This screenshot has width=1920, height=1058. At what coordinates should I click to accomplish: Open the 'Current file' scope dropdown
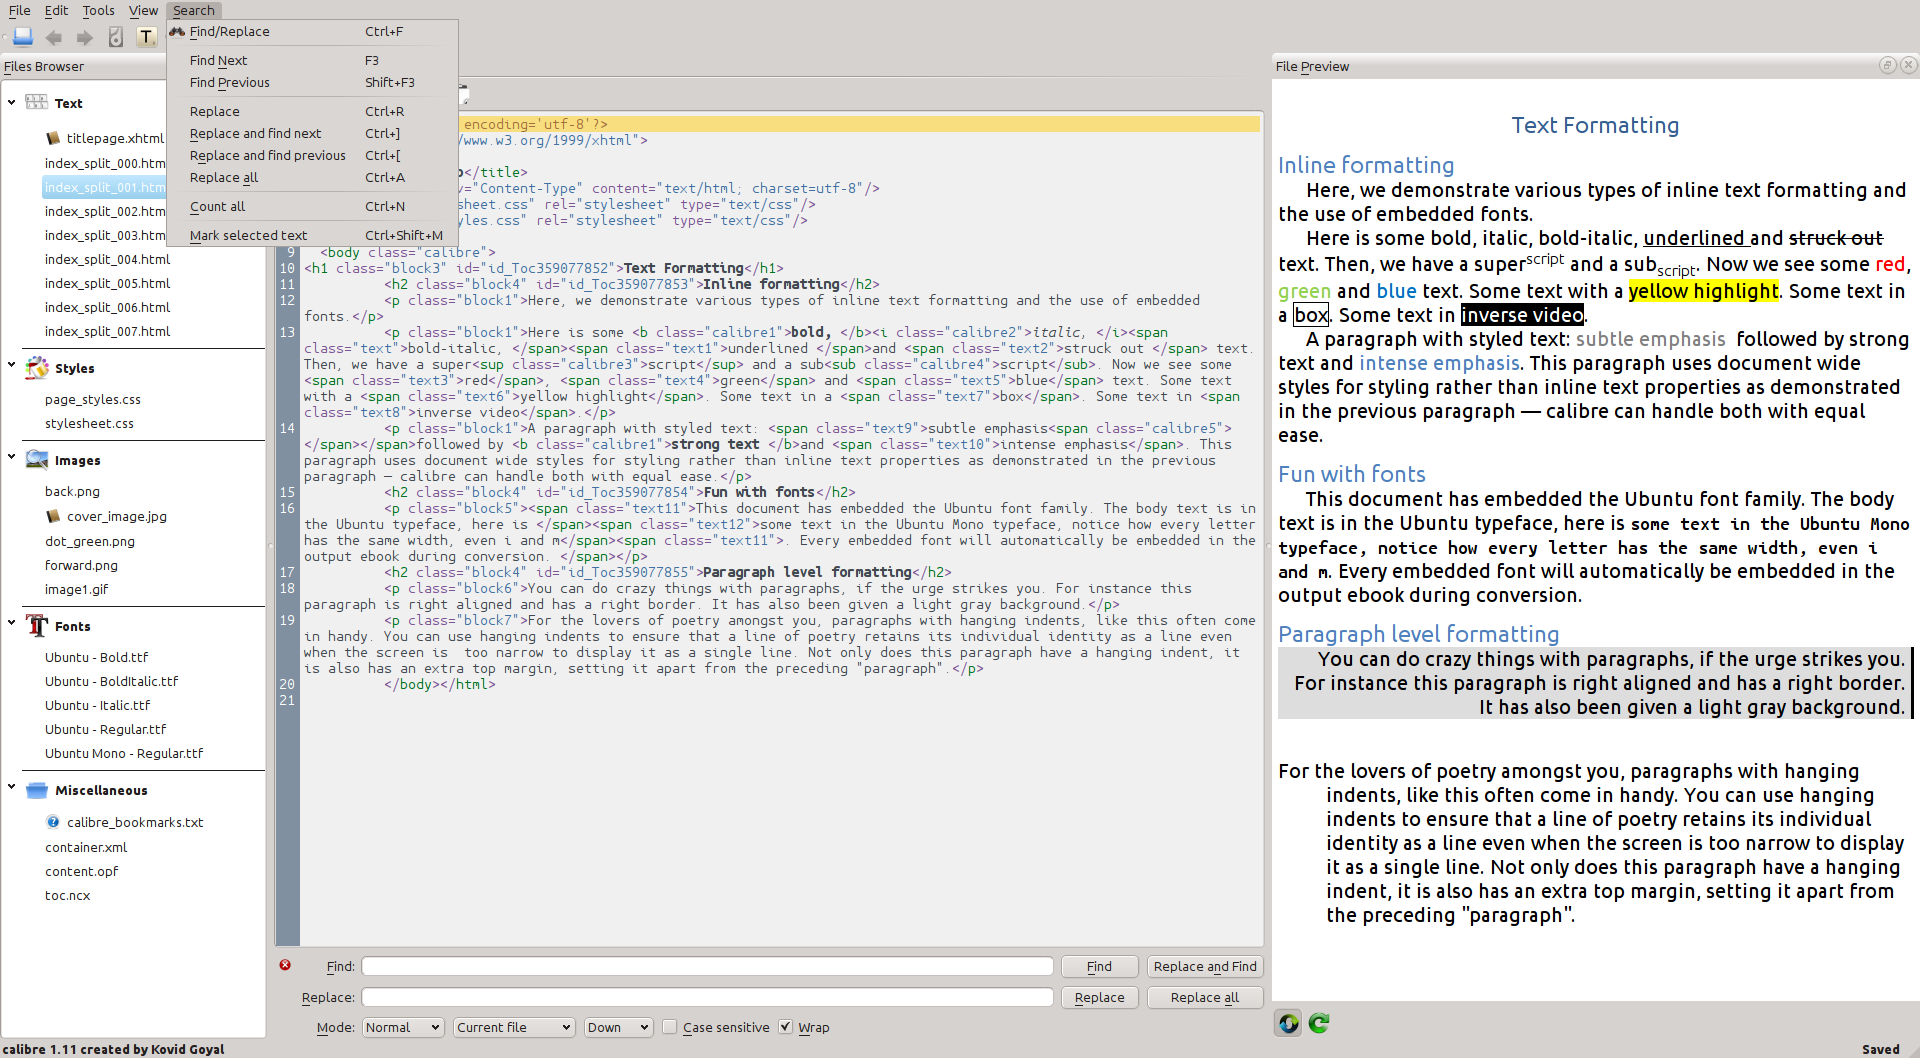[513, 1027]
